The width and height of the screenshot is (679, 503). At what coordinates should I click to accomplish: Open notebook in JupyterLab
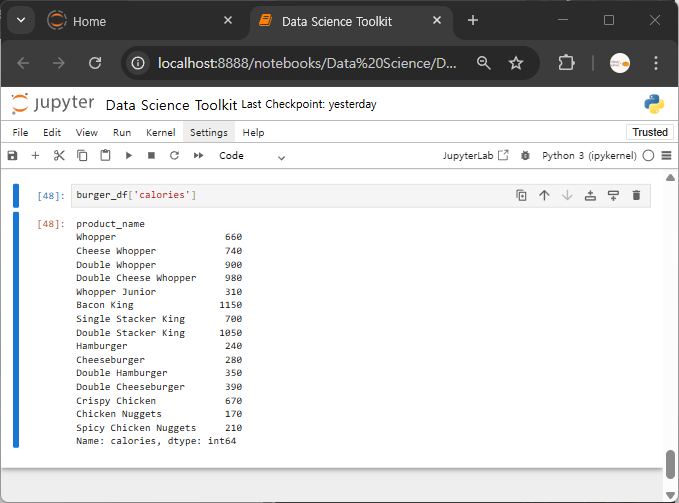475,155
